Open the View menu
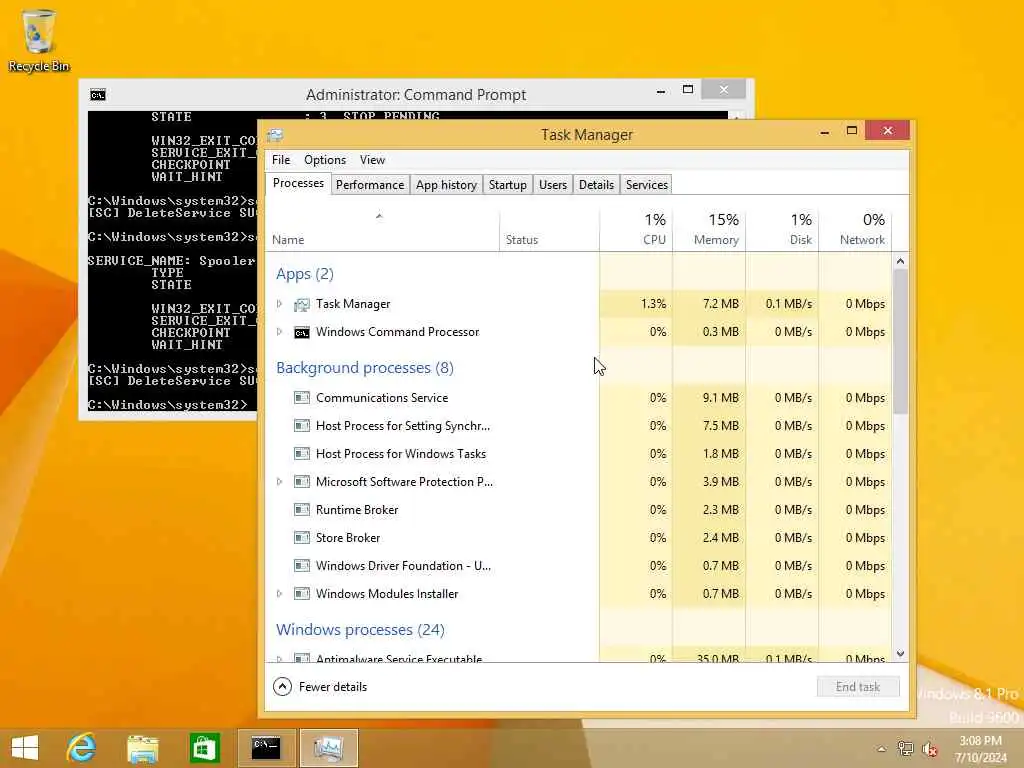 tap(372, 160)
